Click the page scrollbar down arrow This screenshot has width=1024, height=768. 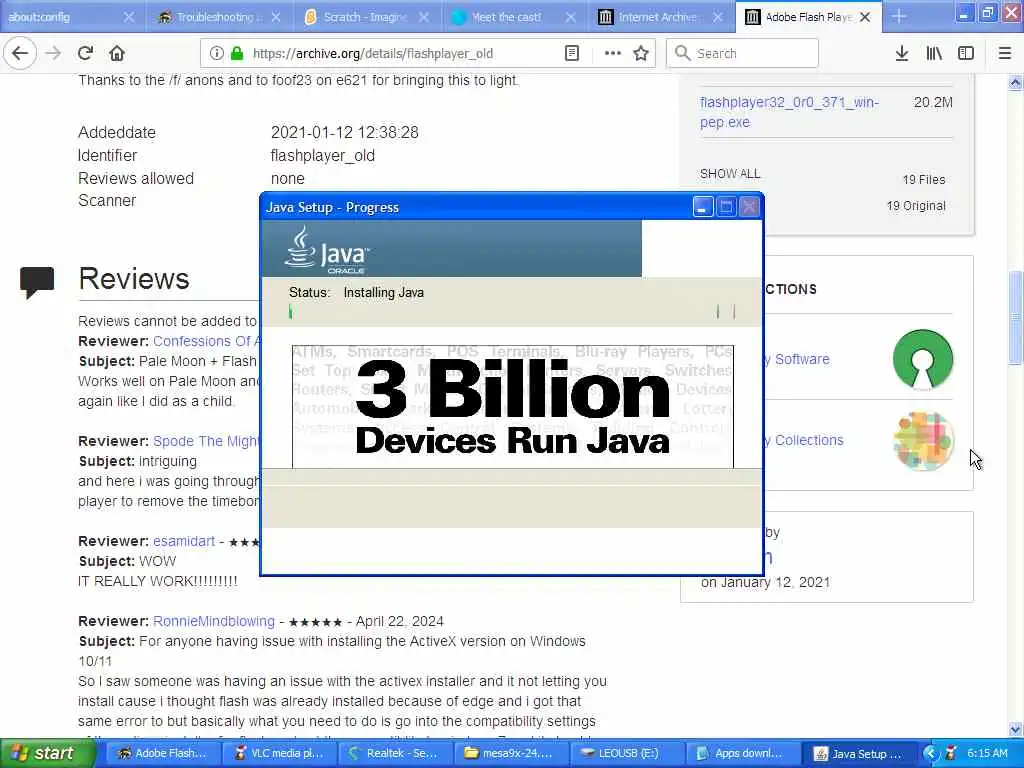pyautogui.click(x=1015, y=729)
